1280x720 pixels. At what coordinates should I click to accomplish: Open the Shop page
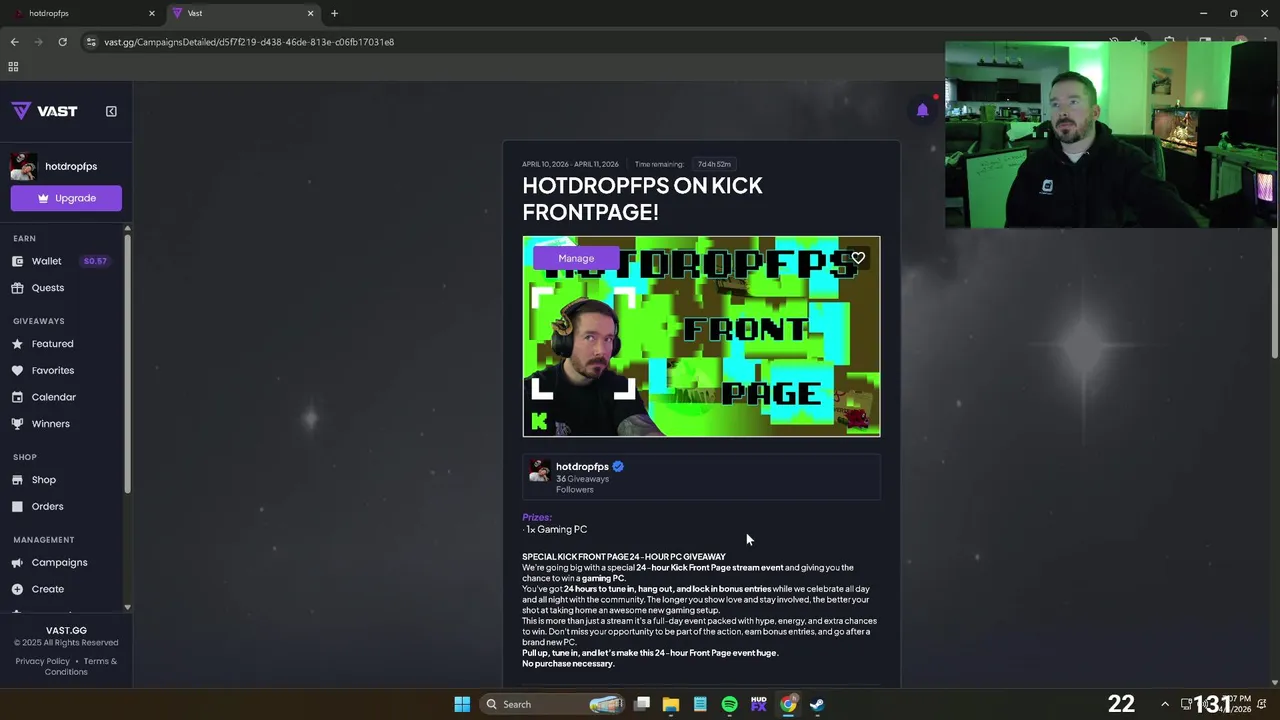[43, 480]
